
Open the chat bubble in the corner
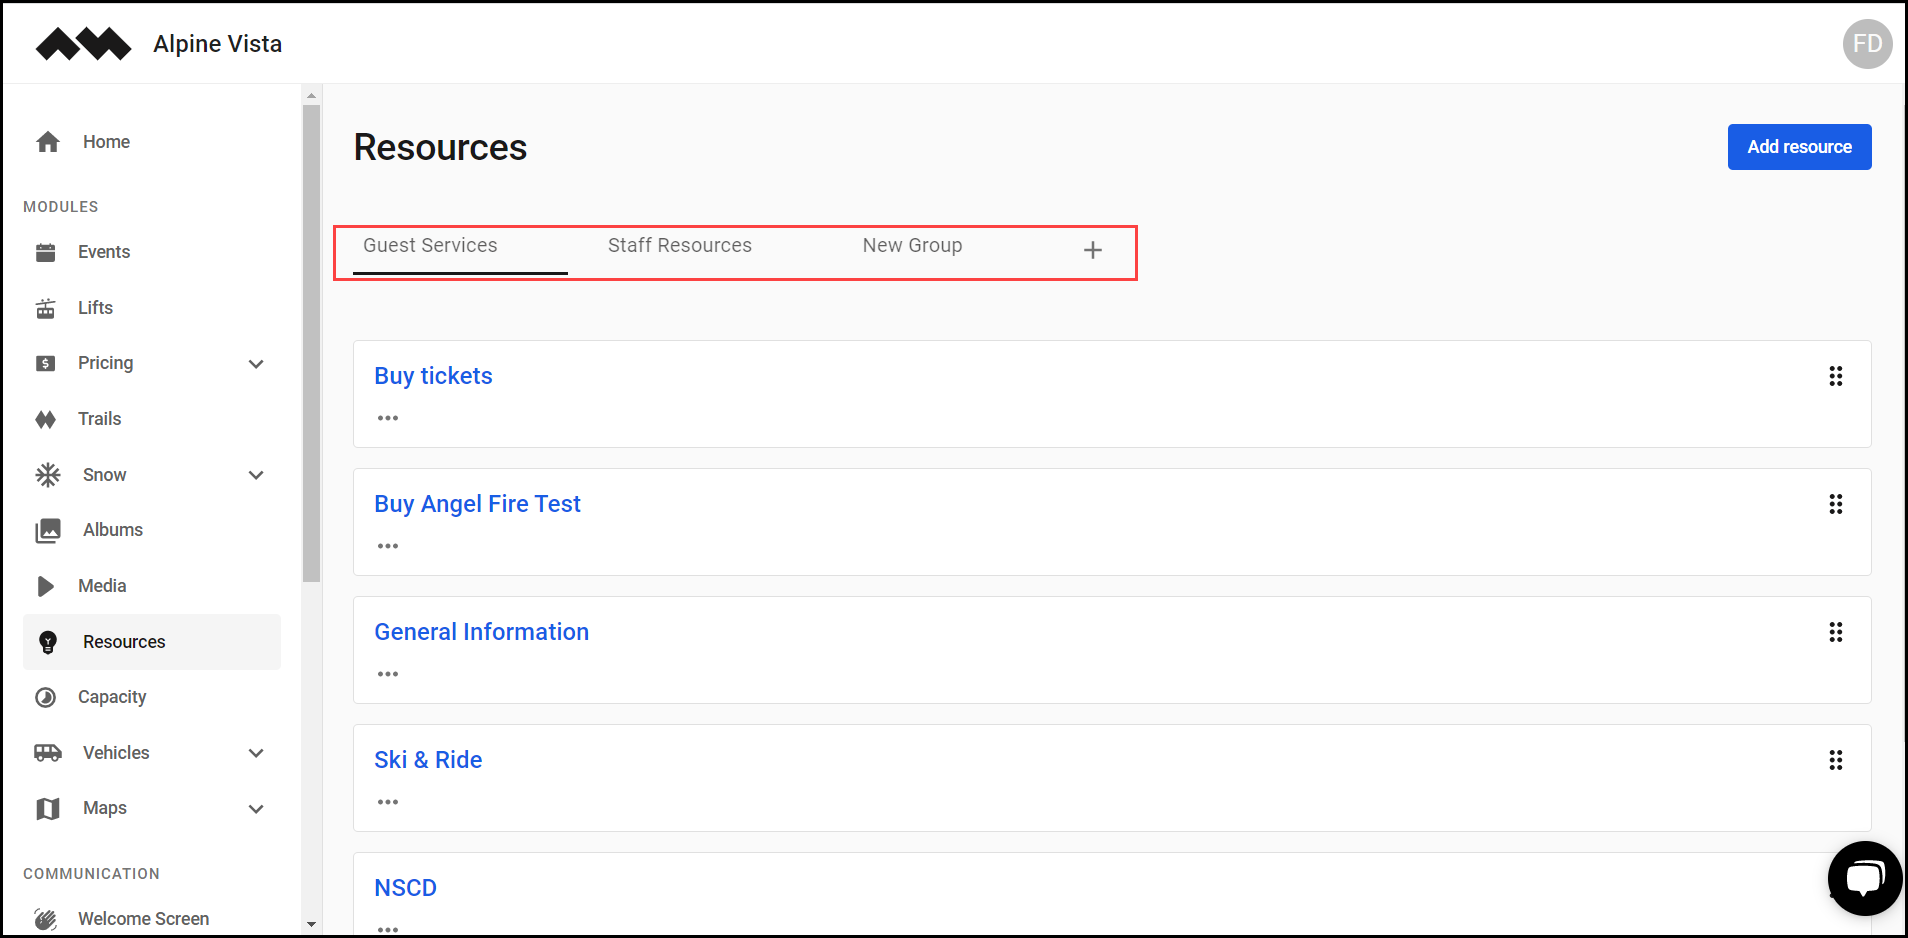pos(1864,877)
